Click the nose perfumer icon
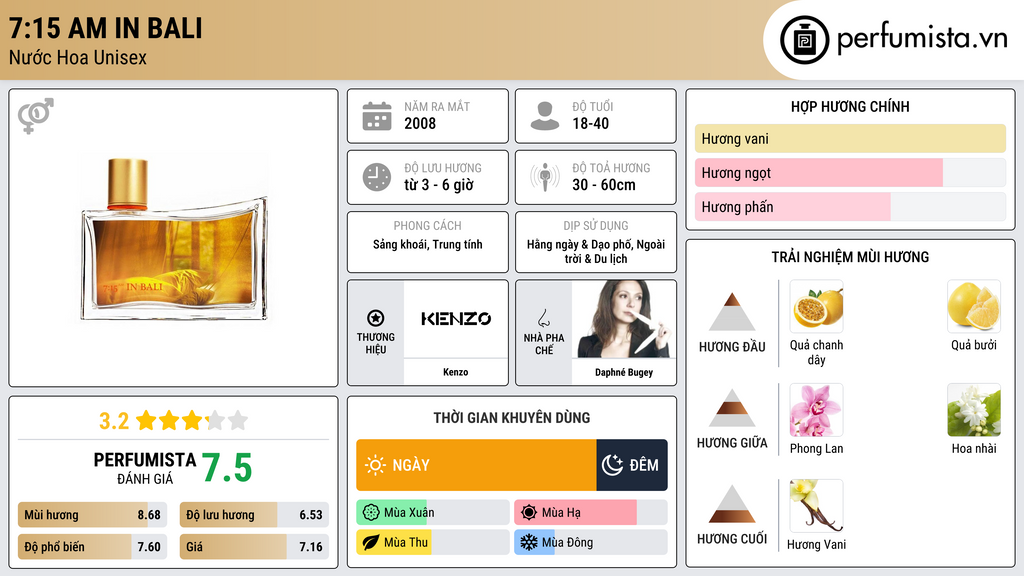 coord(543,319)
